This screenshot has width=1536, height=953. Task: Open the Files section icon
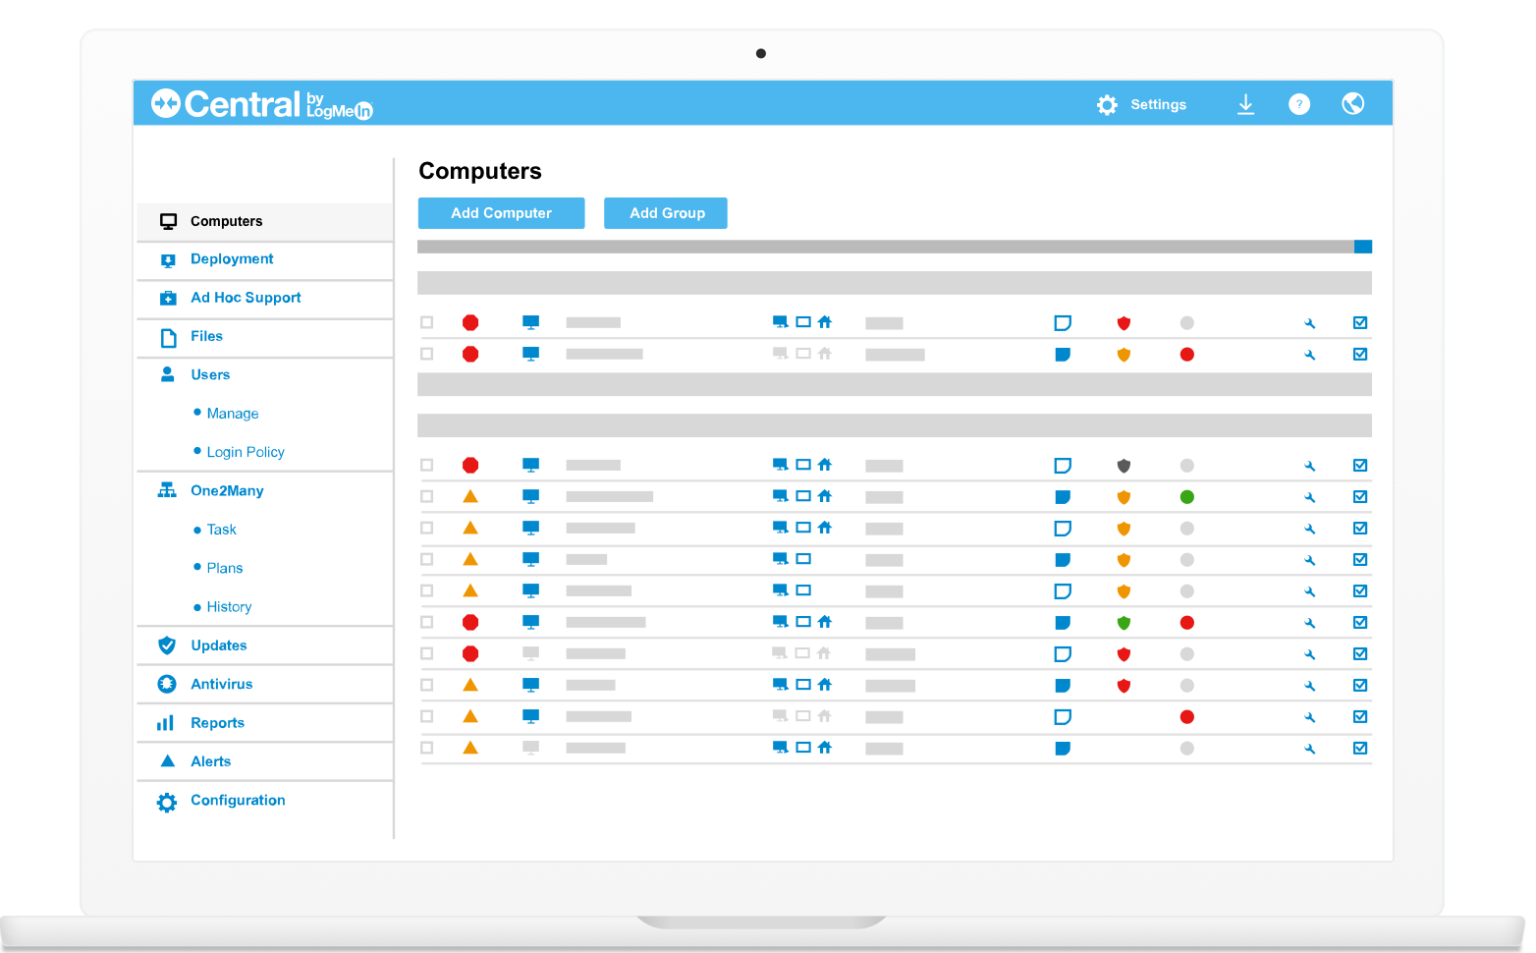[x=166, y=337]
